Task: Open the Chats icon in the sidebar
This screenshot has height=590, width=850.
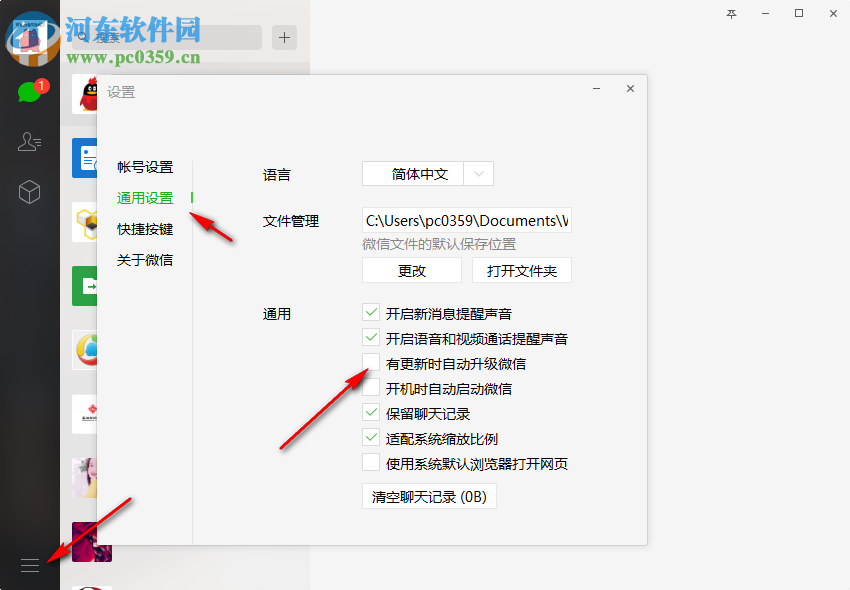Action: 30,90
